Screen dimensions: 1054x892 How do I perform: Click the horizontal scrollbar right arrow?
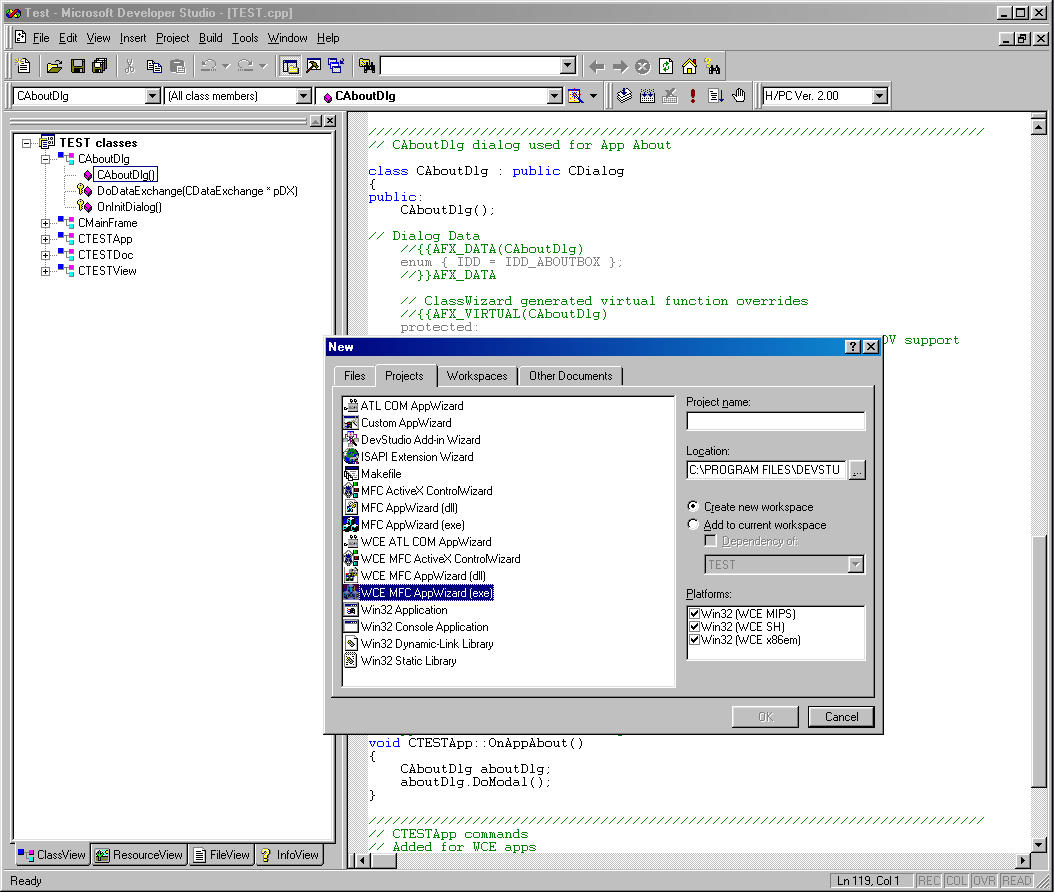point(1023,860)
